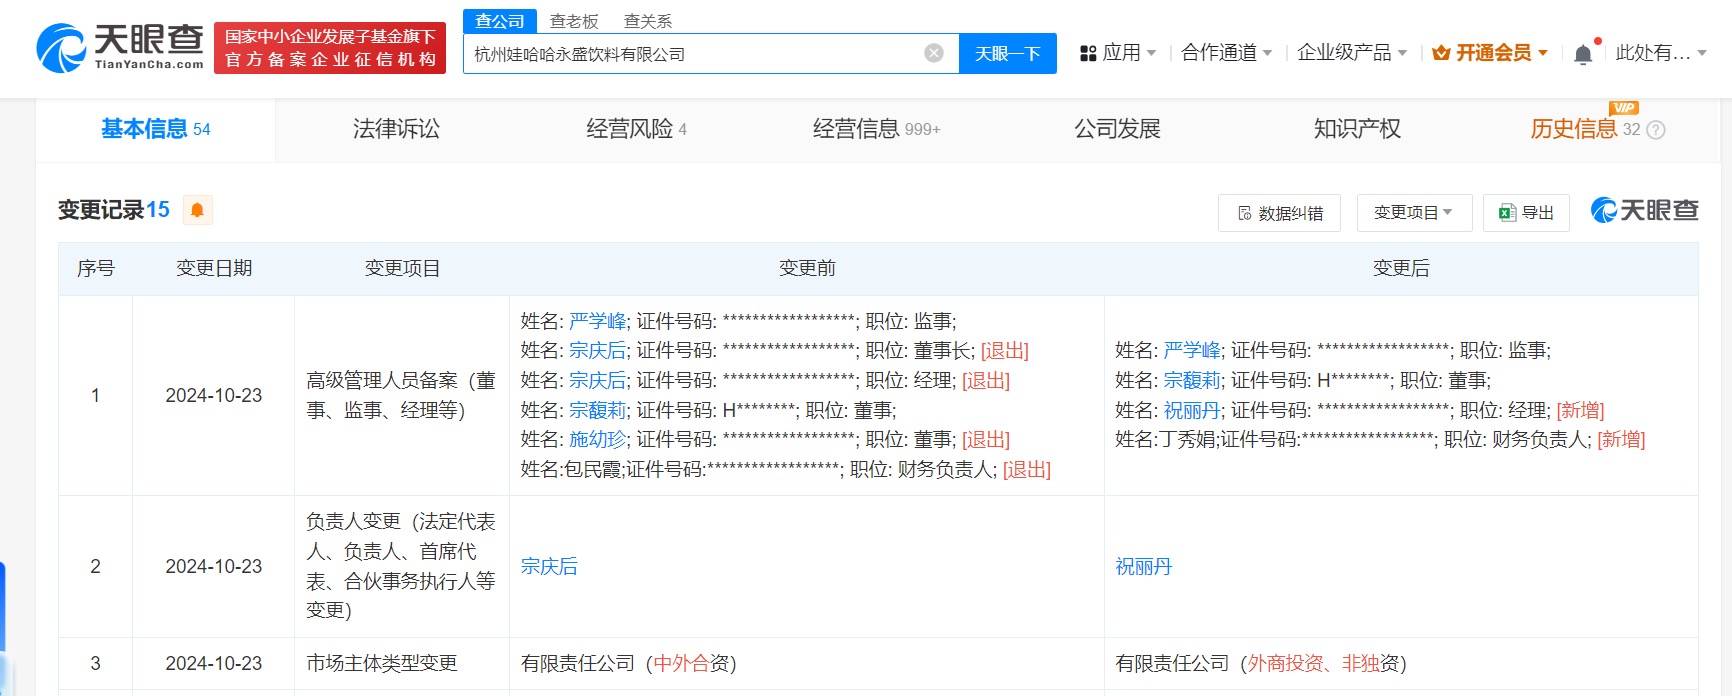The height and width of the screenshot is (696, 1732).
Task: Open the 企业级产品 dropdown
Action: click(1351, 53)
